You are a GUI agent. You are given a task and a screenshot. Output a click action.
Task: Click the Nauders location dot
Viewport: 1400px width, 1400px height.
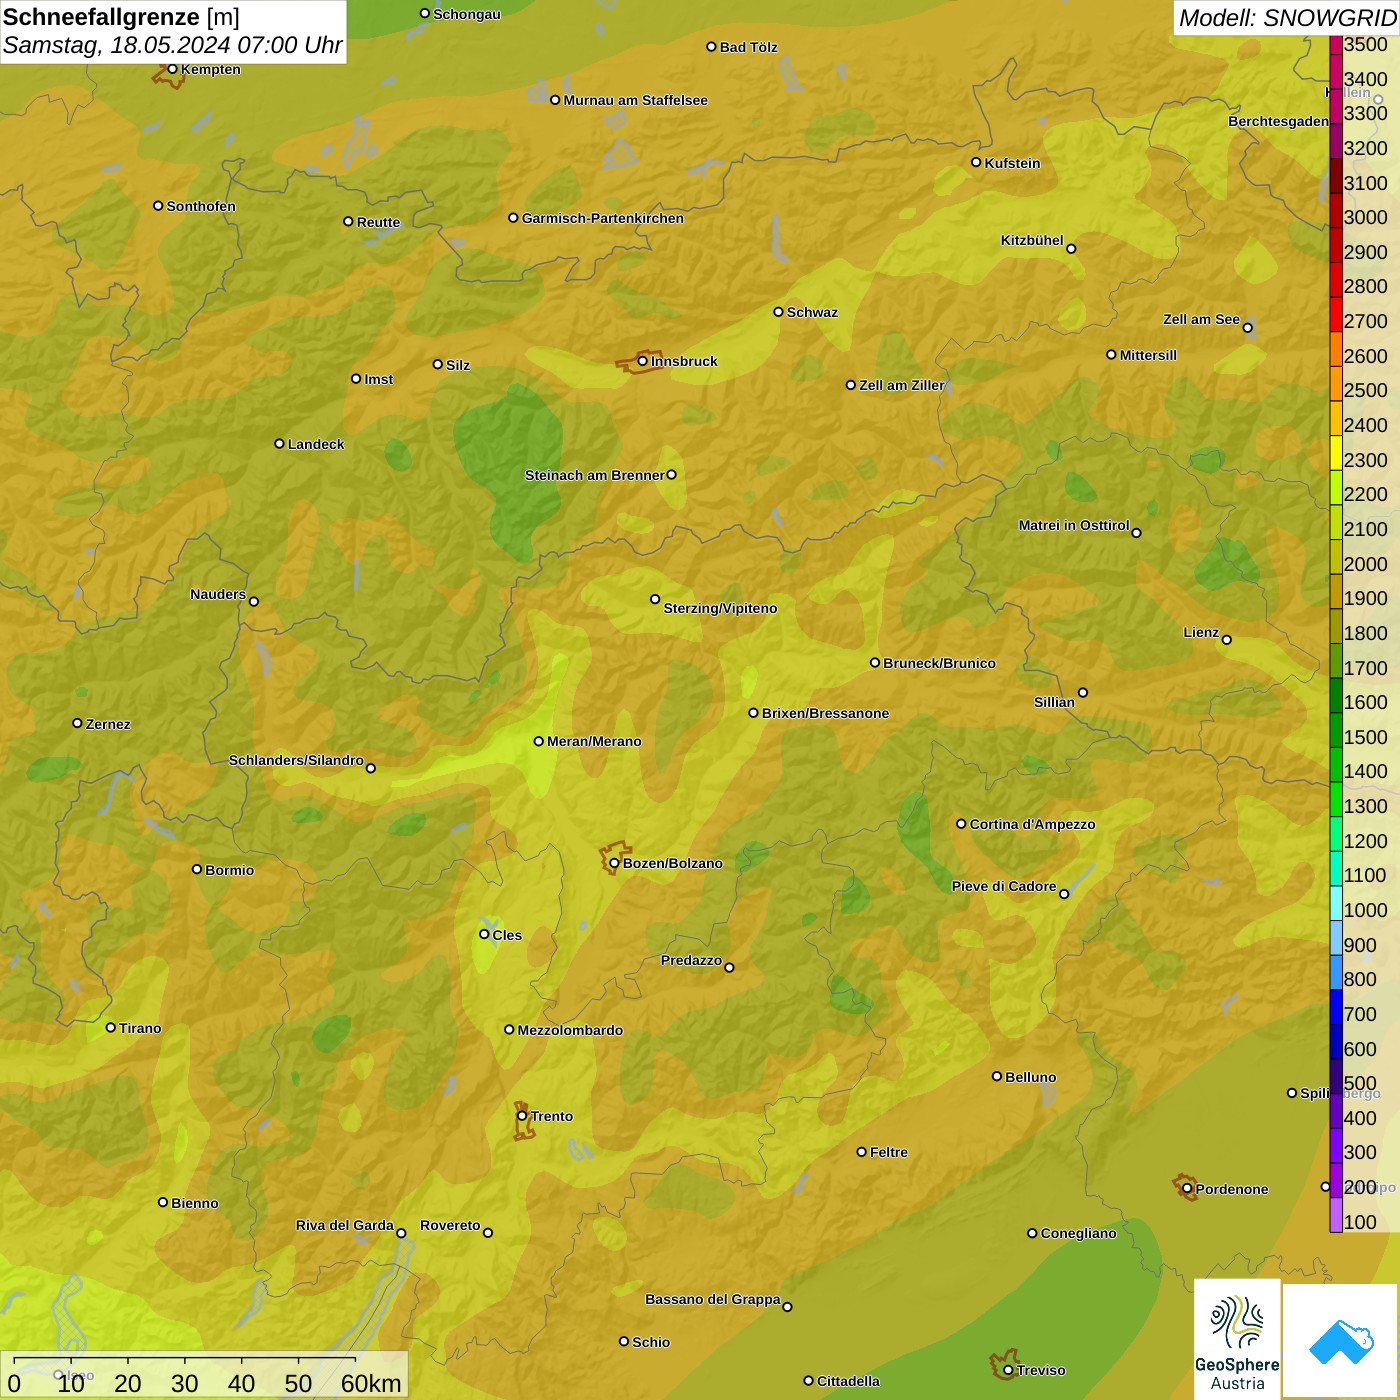pos(254,601)
